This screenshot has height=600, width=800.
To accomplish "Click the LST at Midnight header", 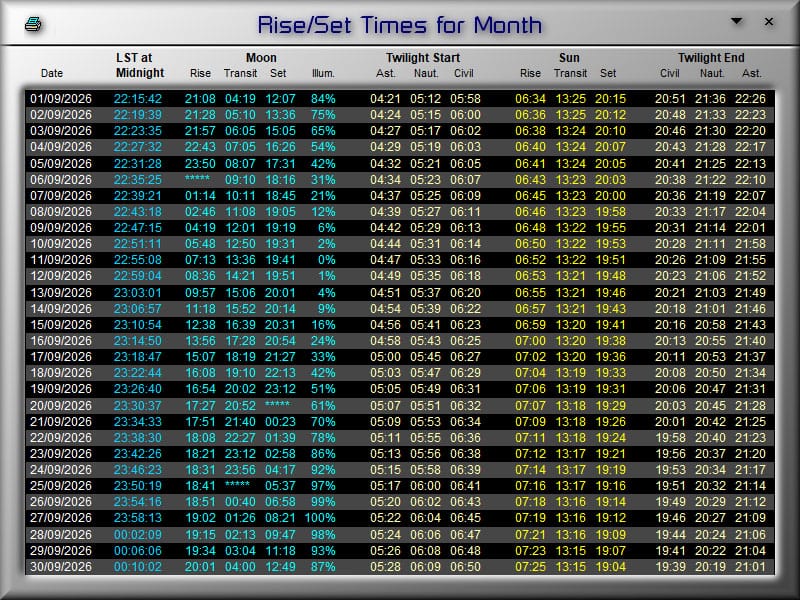I will pos(140,65).
